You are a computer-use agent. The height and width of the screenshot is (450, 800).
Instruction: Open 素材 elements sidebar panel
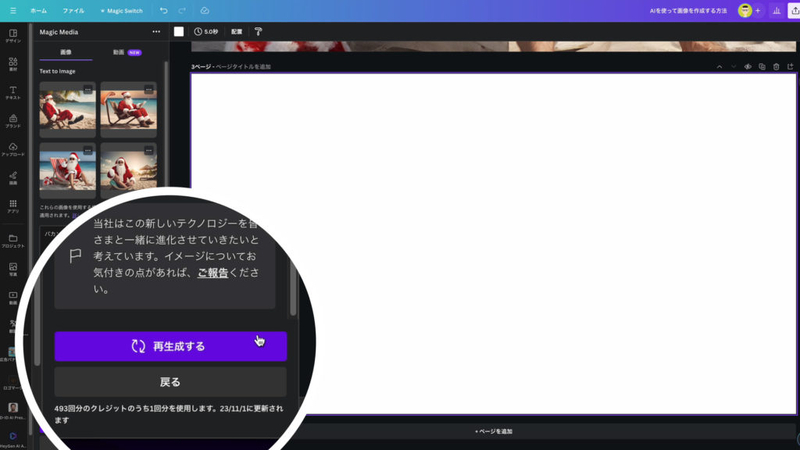13,64
